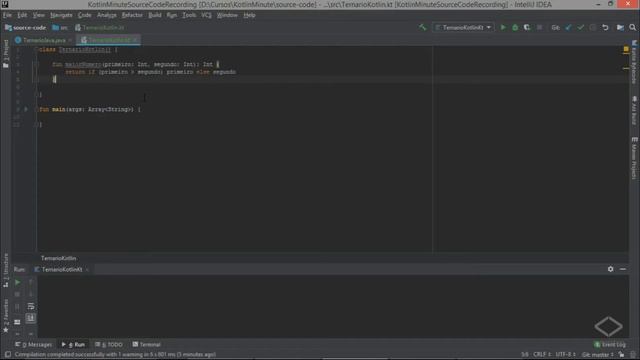Open the Run tool window tab at bottom
640x360 pixels.
(73, 344)
